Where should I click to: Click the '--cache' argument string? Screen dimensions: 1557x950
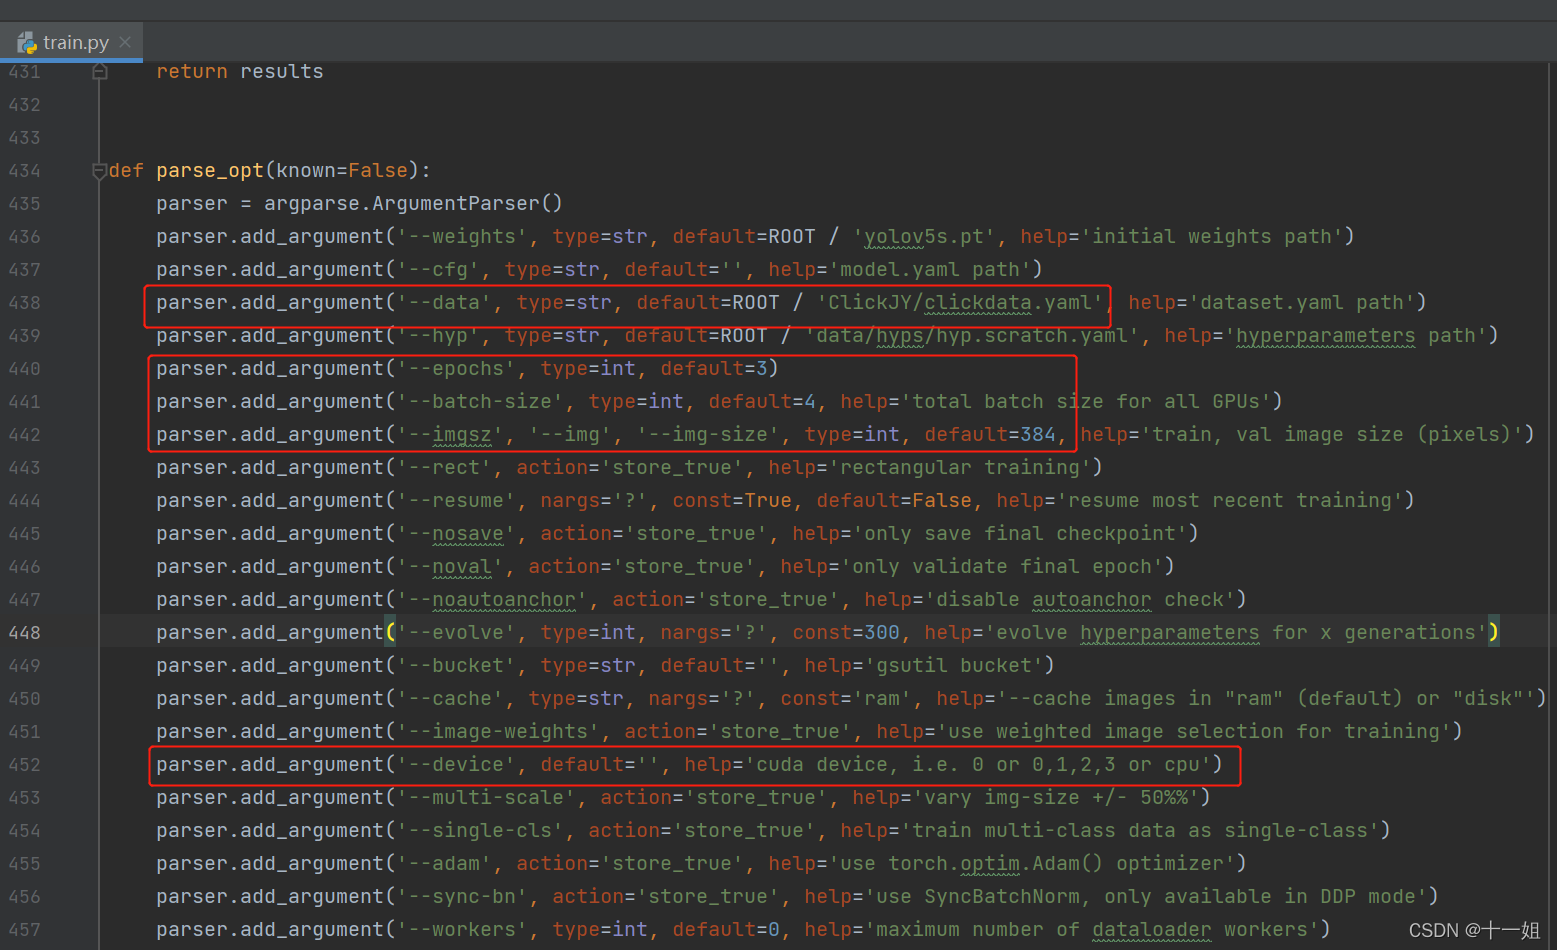[x=450, y=699]
